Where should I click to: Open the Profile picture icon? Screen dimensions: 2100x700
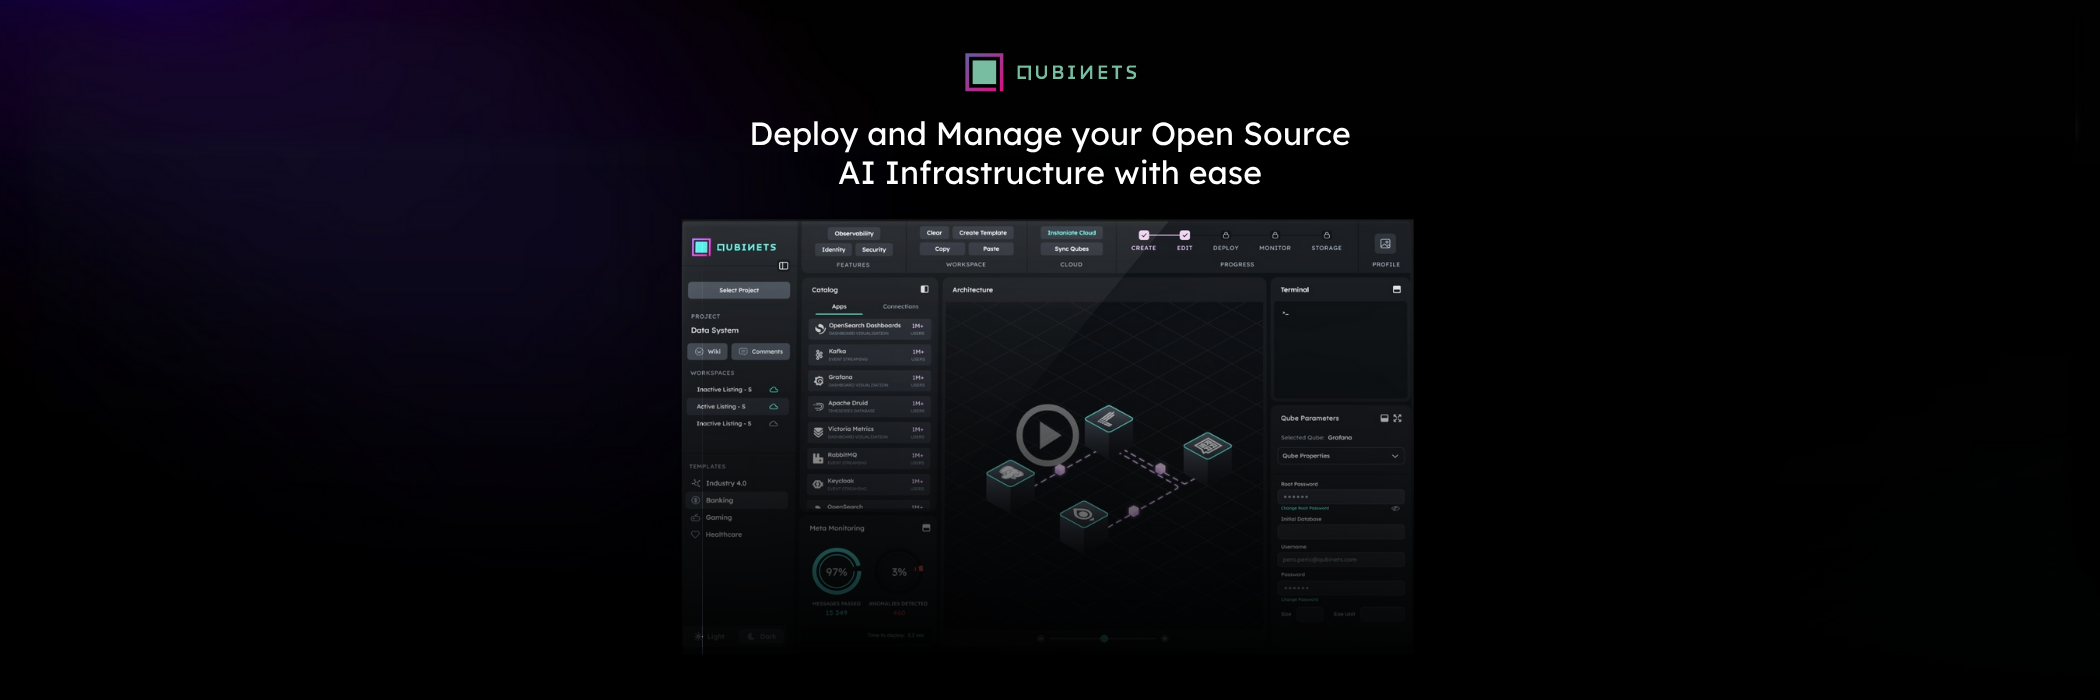[x=1385, y=243]
